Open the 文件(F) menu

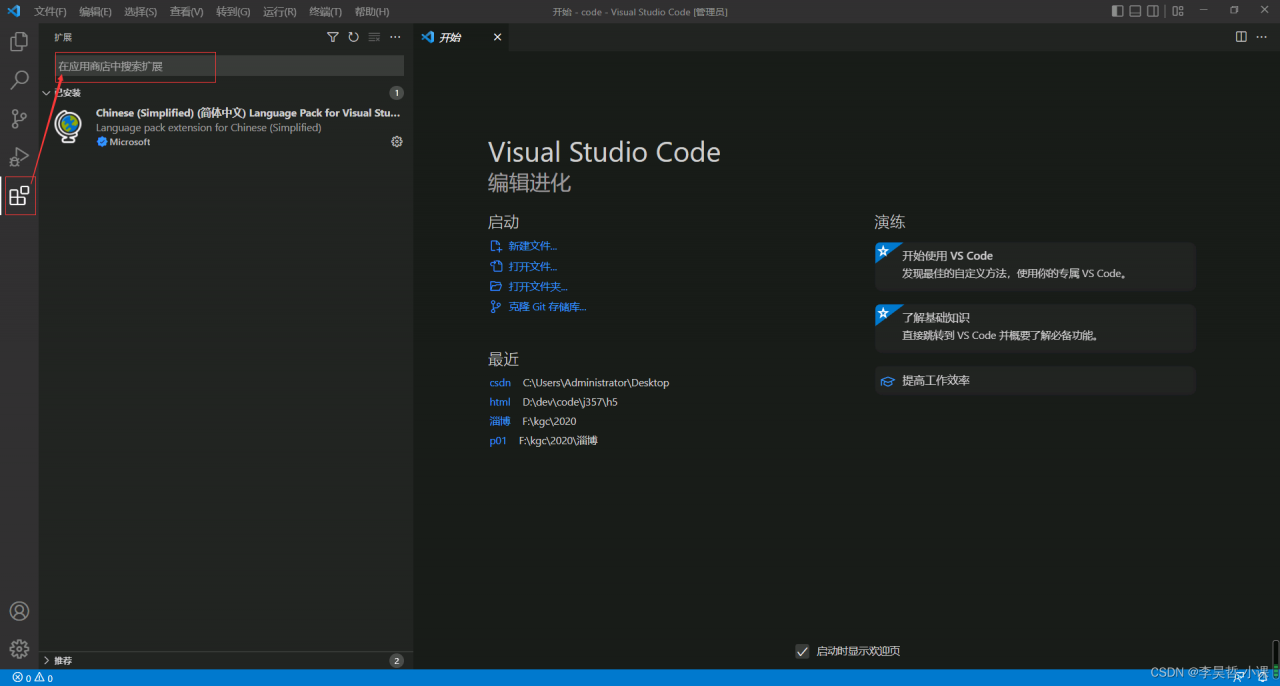[x=50, y=11]
